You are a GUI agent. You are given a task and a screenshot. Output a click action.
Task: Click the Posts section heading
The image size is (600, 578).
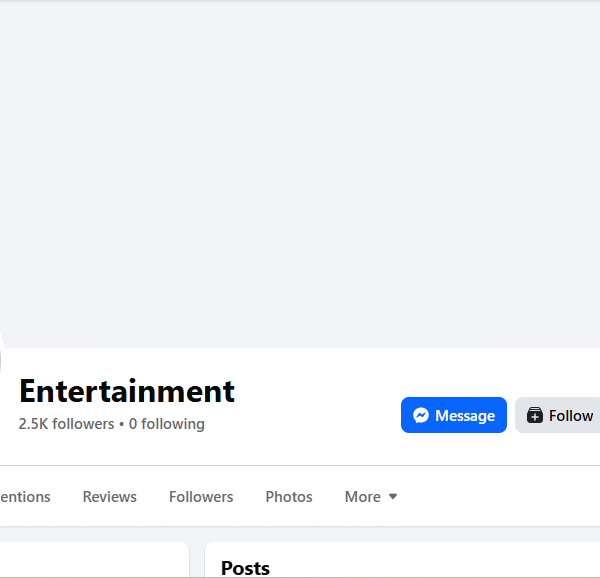click(x=245, y=568)
